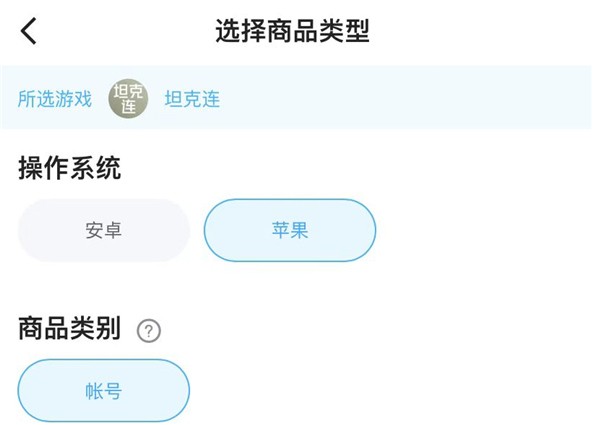
Task: Click the 选择商品类型 page title
Action: pyautogui.click(x=293, y=31)
